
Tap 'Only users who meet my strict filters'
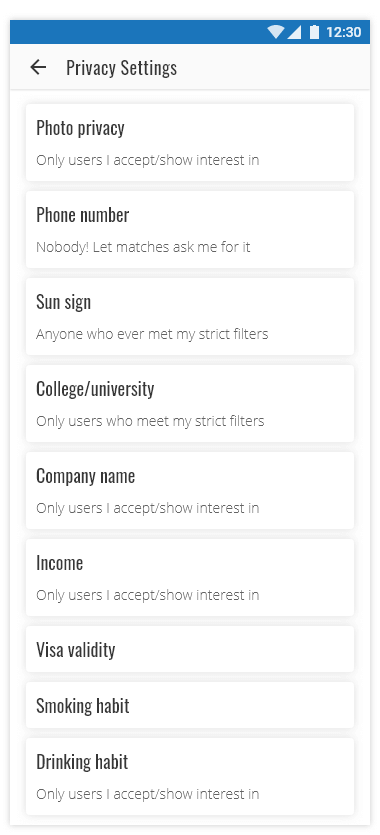click(150, 421)
